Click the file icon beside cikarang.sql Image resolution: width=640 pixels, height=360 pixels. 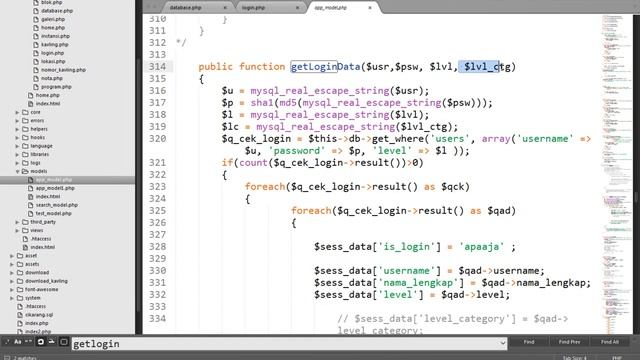(20, 315)
